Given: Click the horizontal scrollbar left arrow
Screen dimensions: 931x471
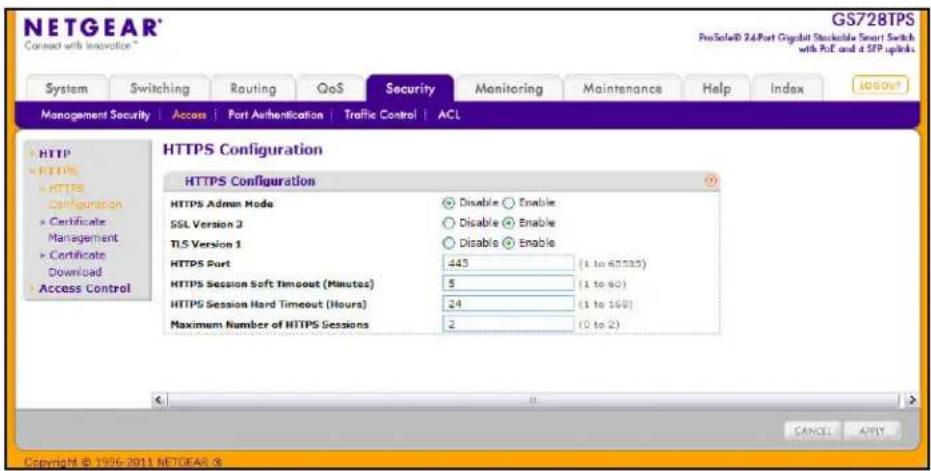Looking at the screenshot, I should point(158,400).
